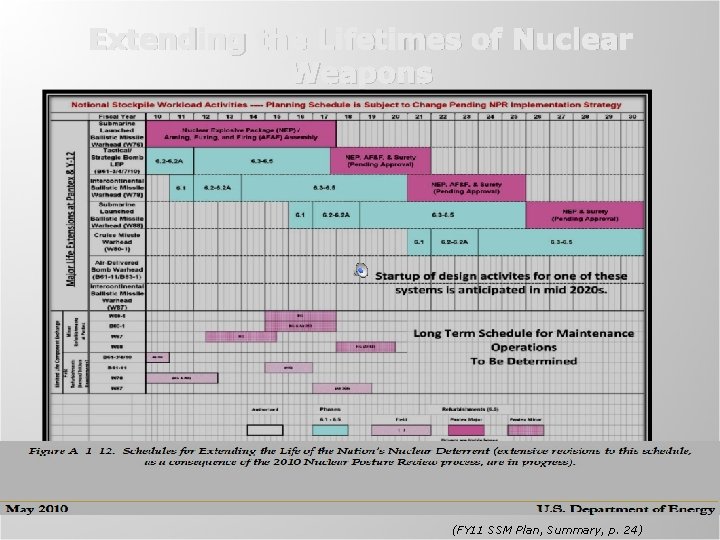
Task: Click the light pink 'Field' legend swatch
Action: pyautogui.click(x=401, y=430)
